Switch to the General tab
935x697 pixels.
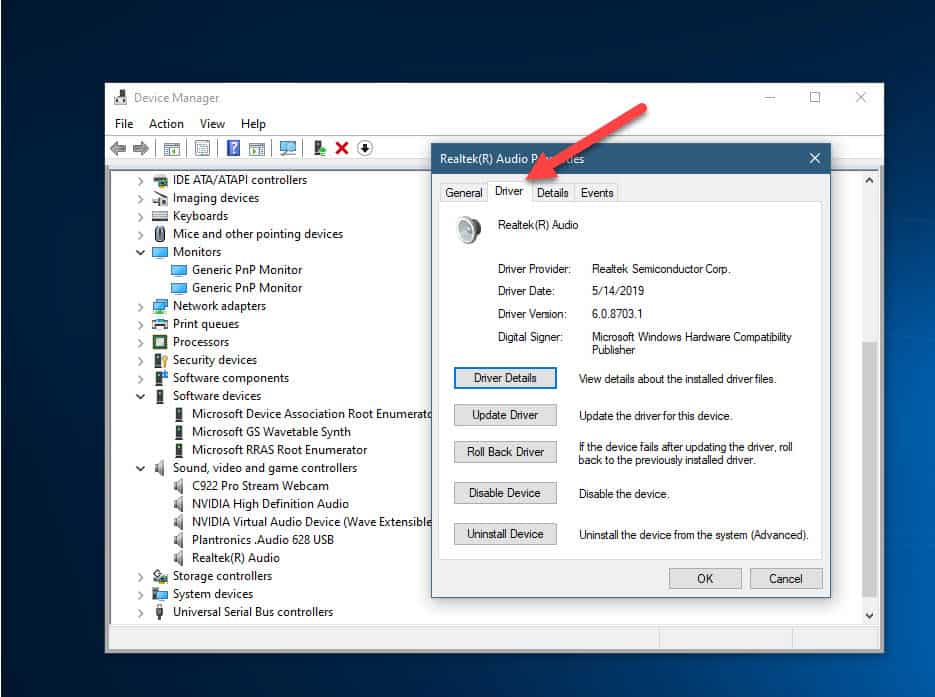pyautogui.click(x=463, y=193)
